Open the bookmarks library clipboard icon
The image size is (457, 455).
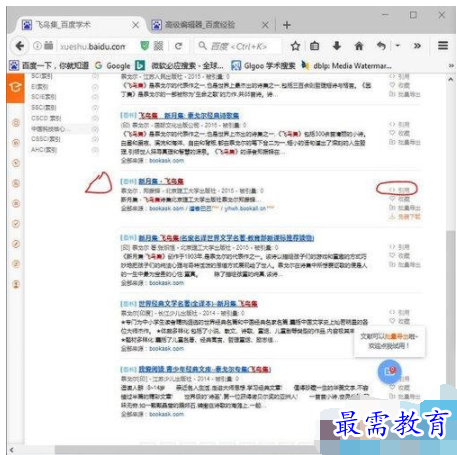point(315,46)
